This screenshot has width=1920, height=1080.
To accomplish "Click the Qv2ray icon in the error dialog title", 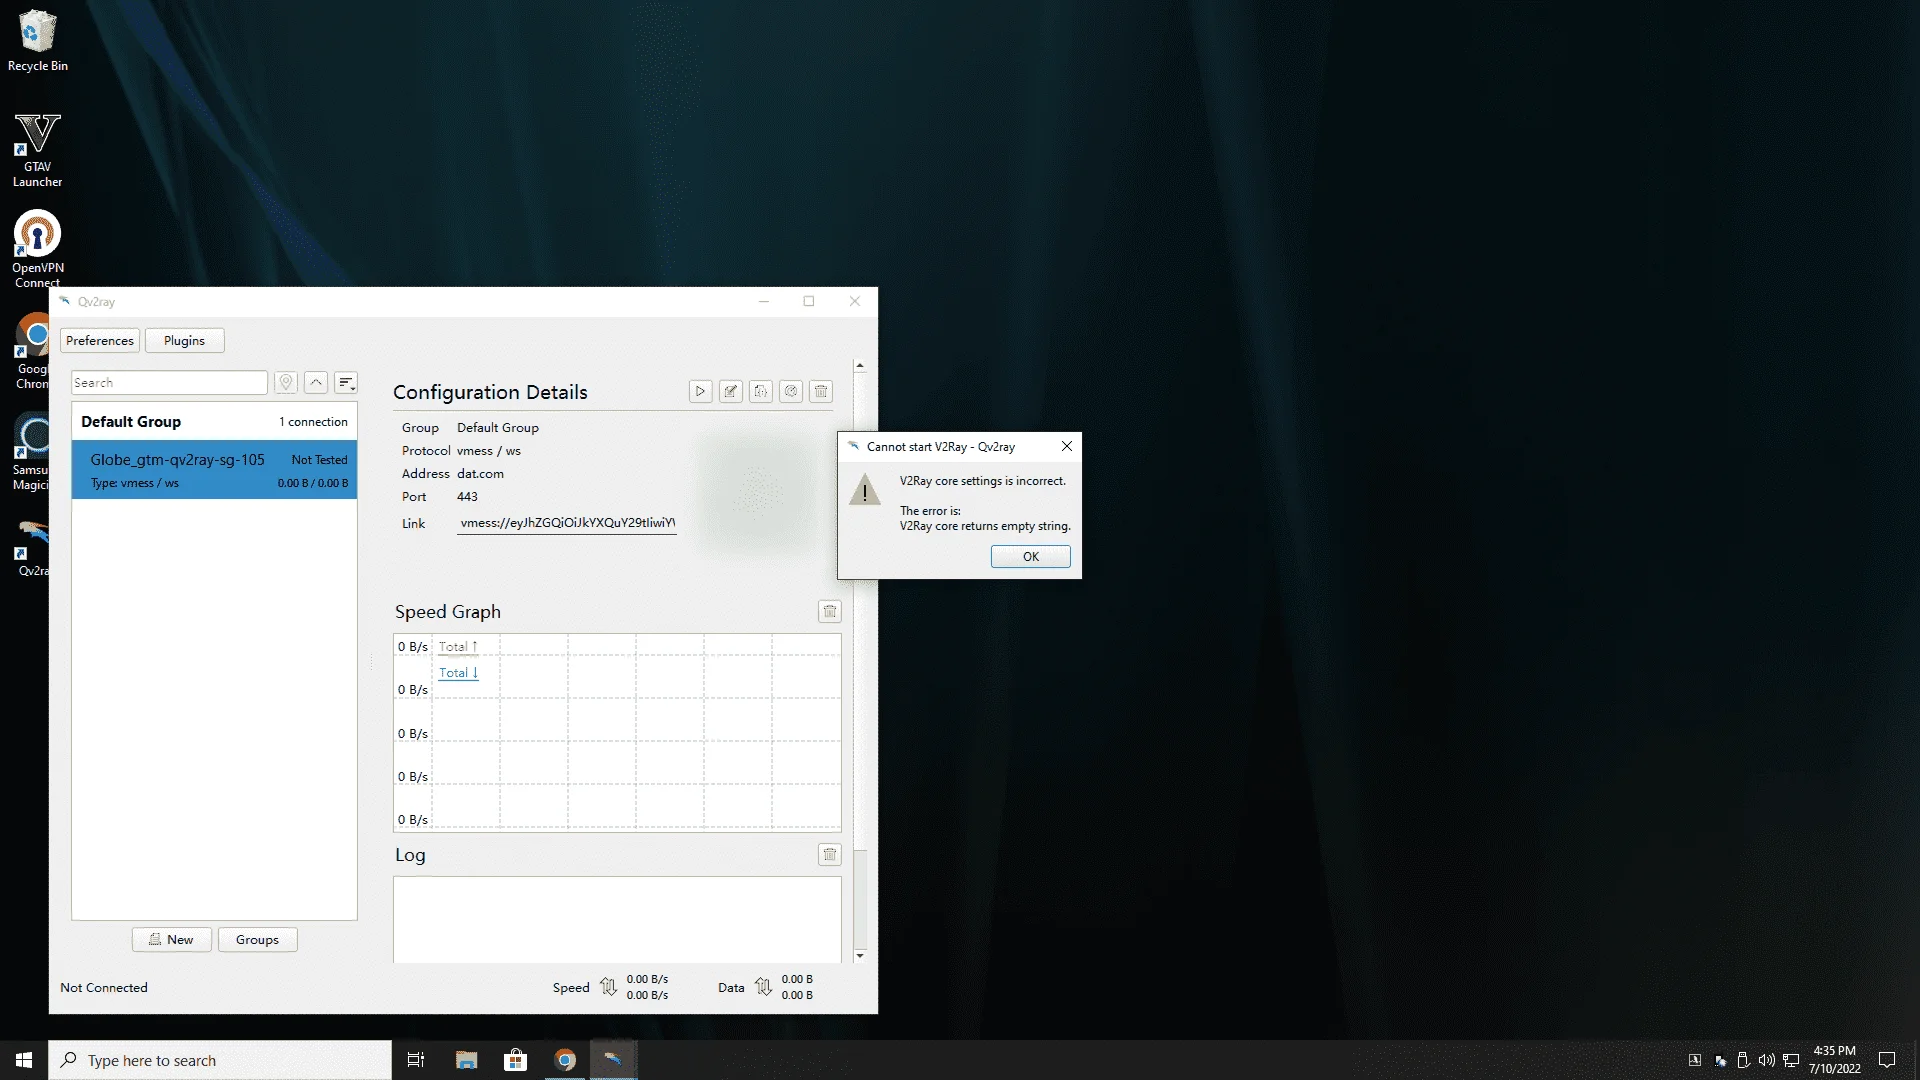I will click(853, 446).
